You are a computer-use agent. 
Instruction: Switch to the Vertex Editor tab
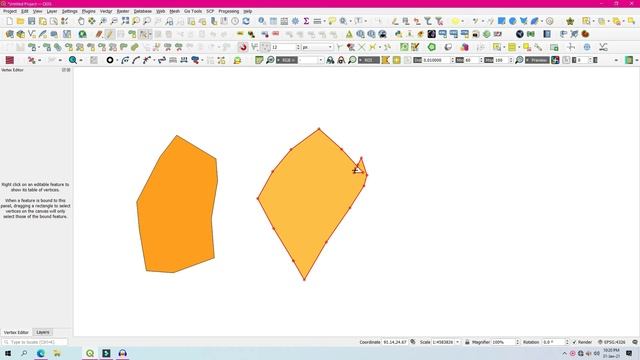coord(16,332)
